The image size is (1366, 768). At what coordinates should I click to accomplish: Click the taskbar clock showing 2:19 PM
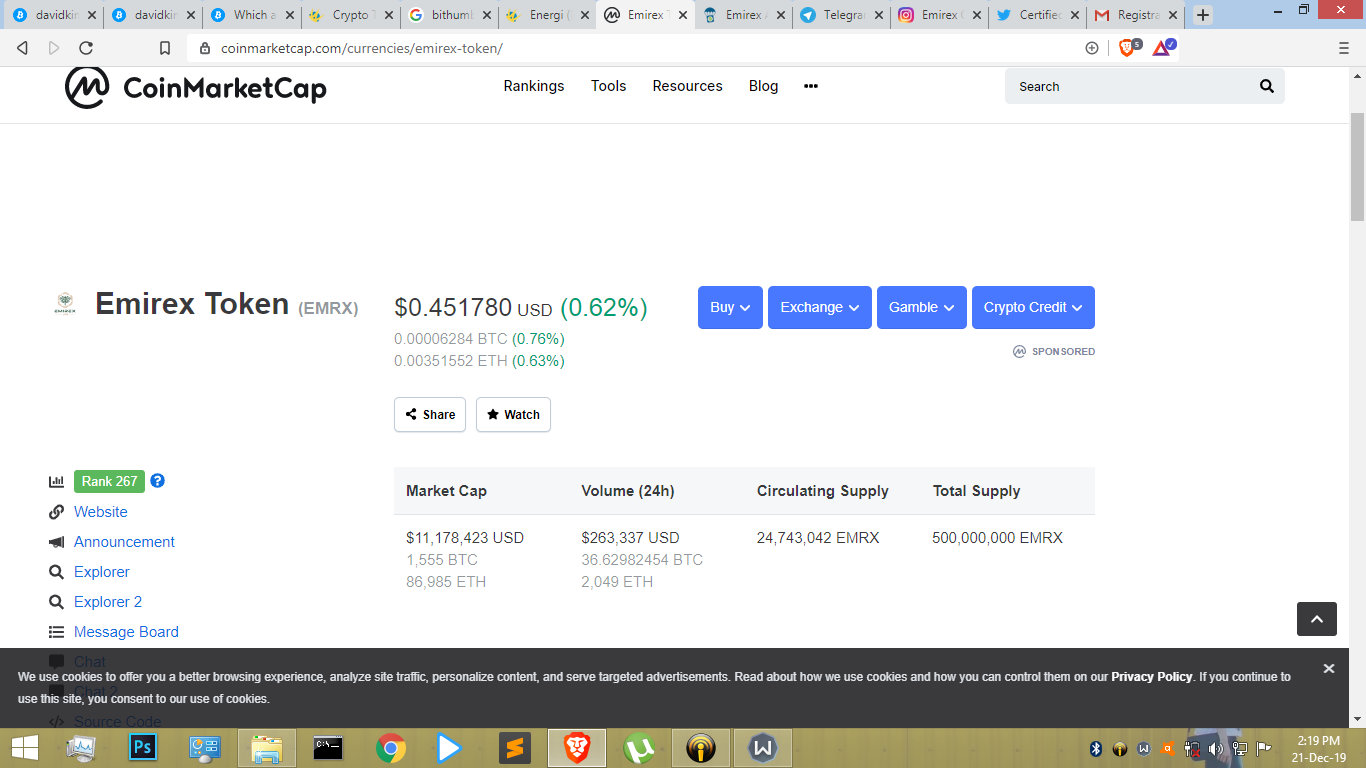click(x=1318, y=748)
